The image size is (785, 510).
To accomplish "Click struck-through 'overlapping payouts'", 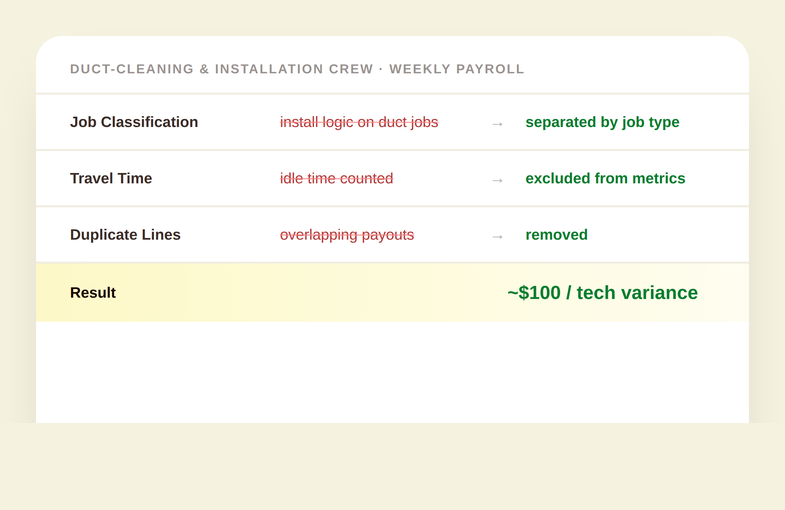I will [347, 235].
